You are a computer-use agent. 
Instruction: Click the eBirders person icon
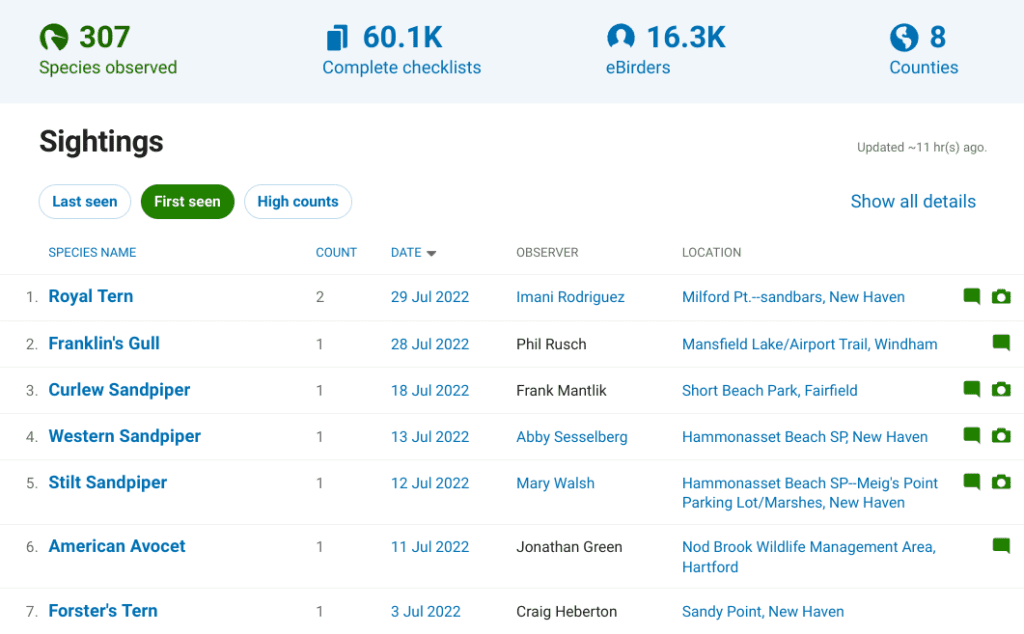click(620, 37)
